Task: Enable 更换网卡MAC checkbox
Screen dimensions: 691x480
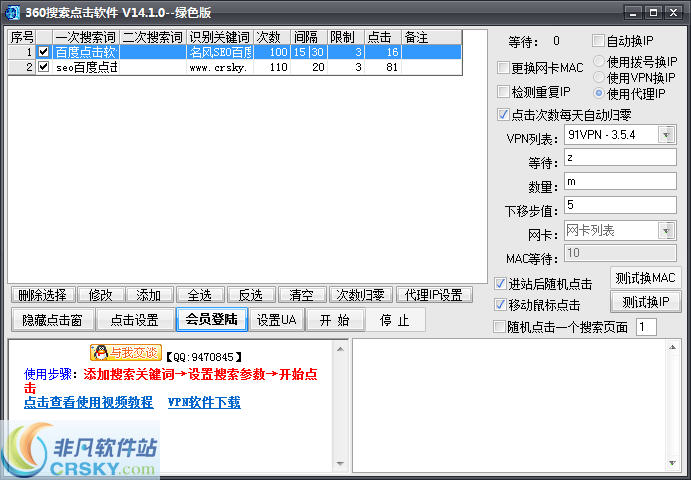Action: pyautogui.click(x=503, y=67)
